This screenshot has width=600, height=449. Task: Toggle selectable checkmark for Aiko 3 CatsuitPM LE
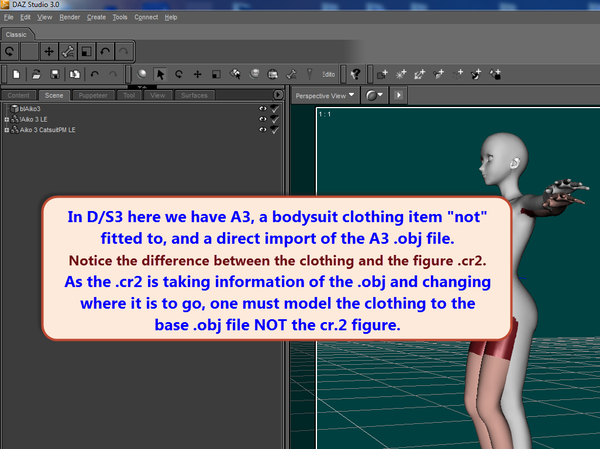[275, 130]
